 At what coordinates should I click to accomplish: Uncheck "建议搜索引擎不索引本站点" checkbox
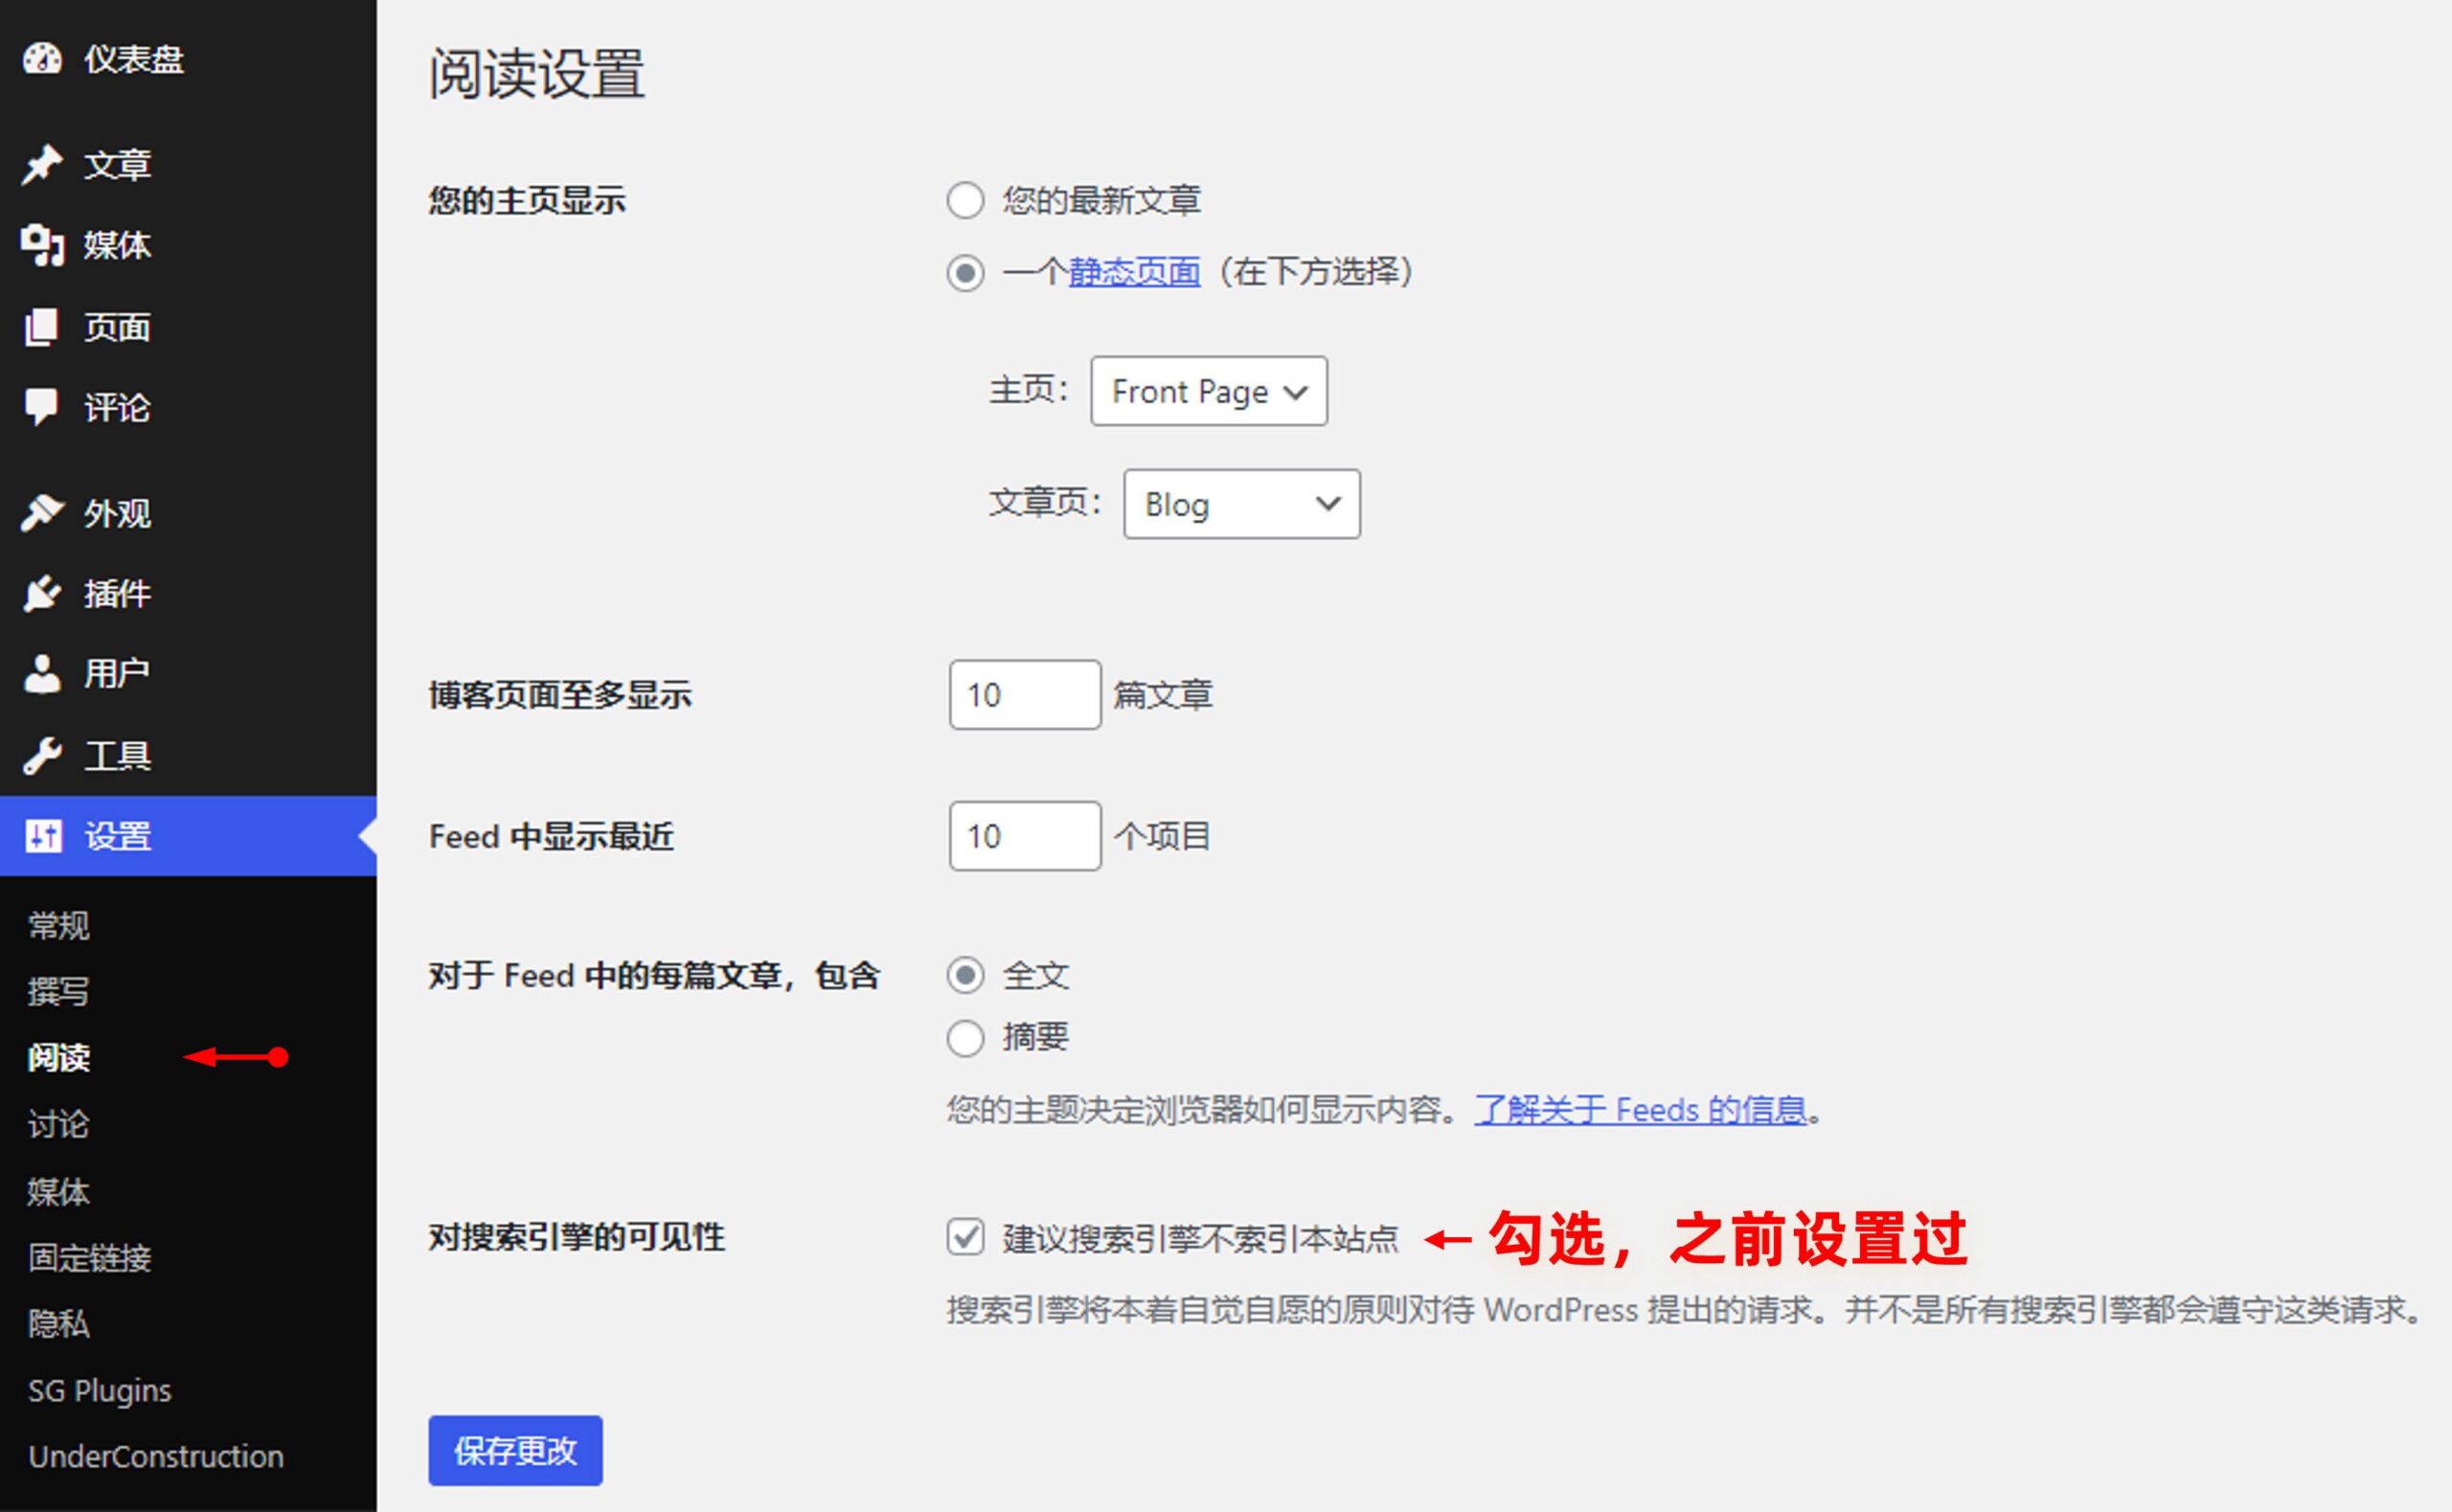point(965,1237)
